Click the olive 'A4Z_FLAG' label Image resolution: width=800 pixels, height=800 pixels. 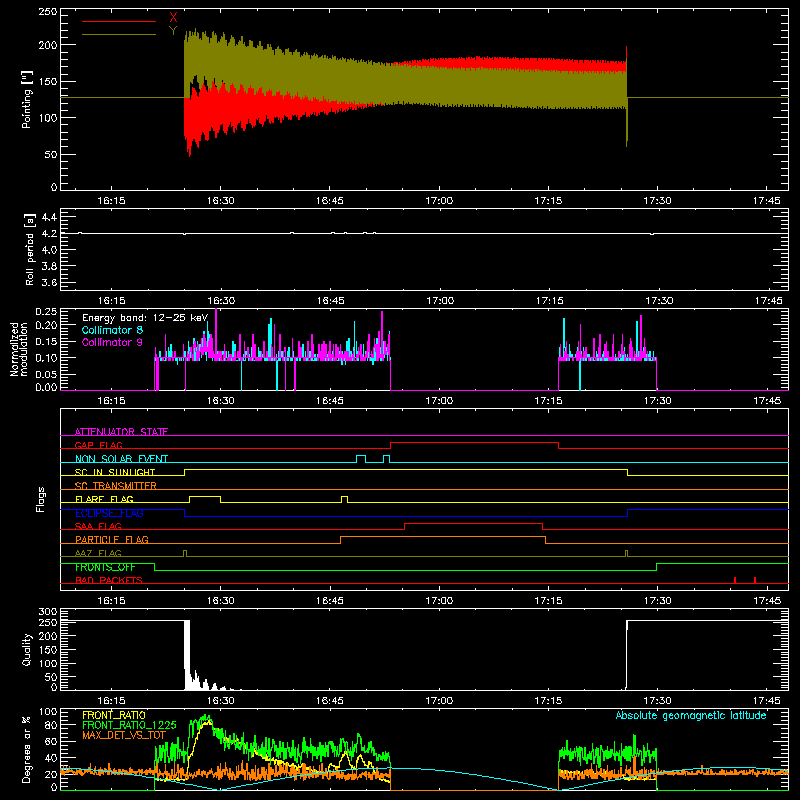click(x=98, y=553)
